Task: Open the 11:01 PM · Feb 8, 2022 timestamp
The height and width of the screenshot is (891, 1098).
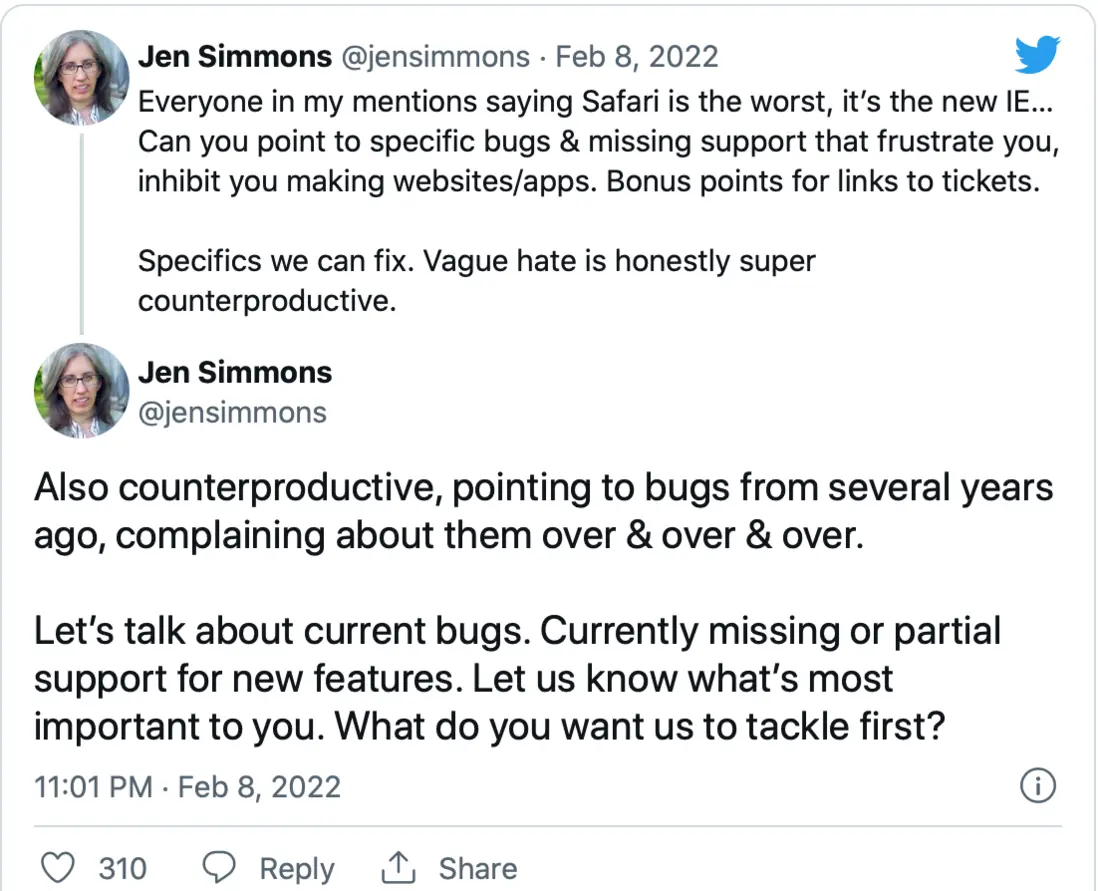Action: (x=188, y=787)
